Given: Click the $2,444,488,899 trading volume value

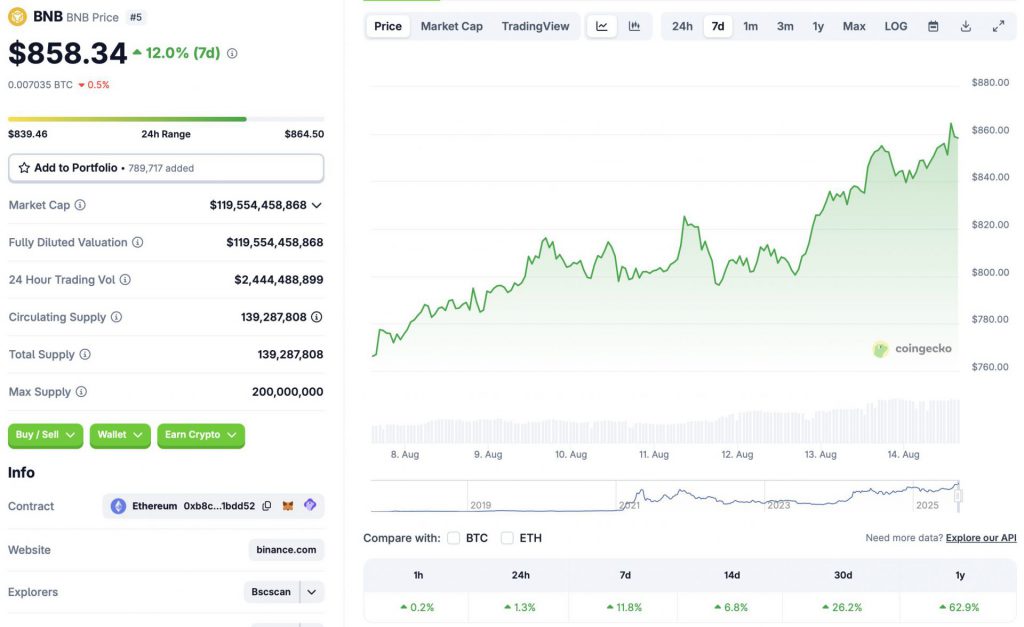Looking at the screenshot, I should point(279,280).
